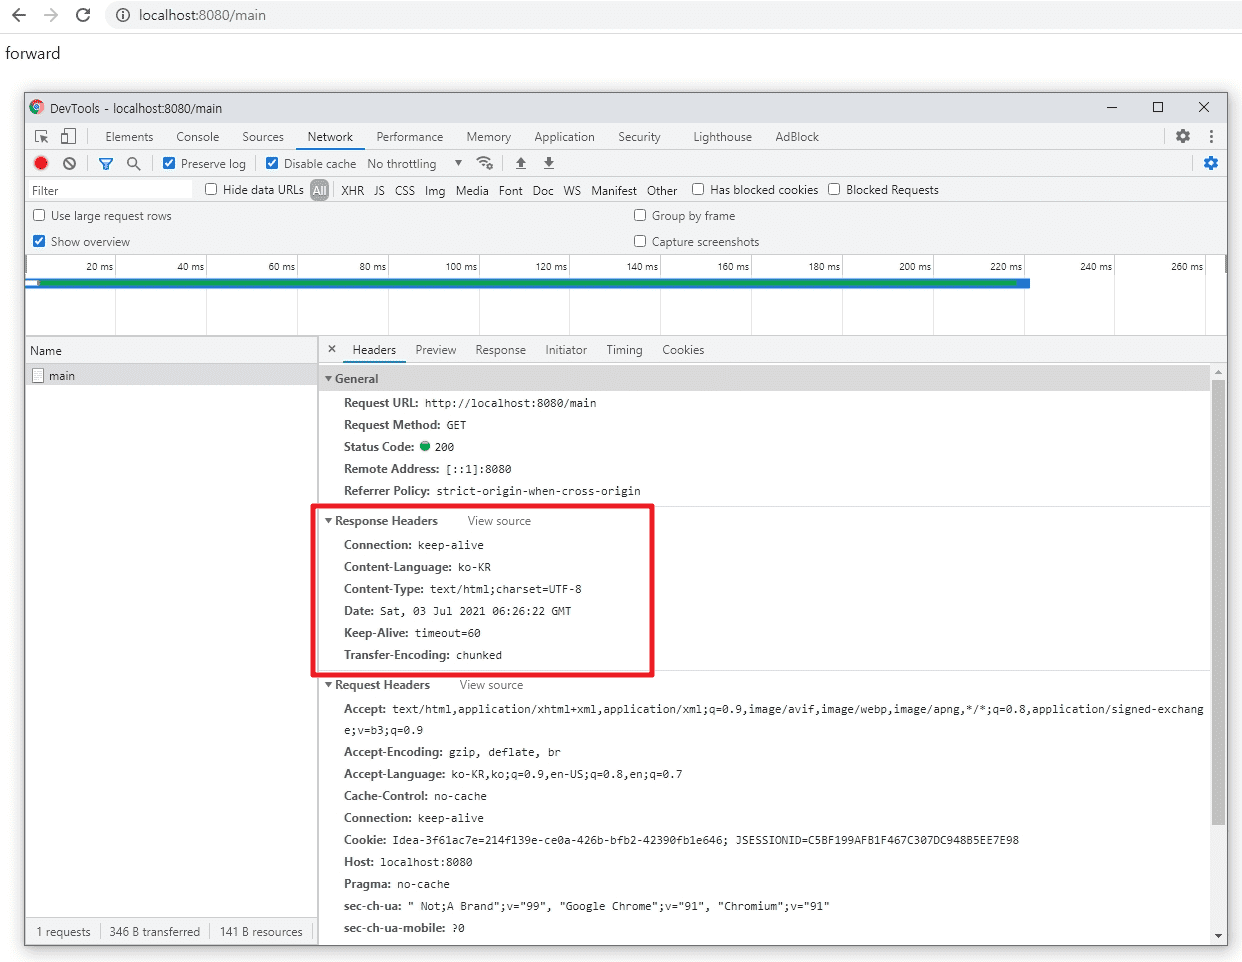The height and width of the screenshot is (962, 1242).
Task: Click the Filter text input field
Action: coord(109,190)
